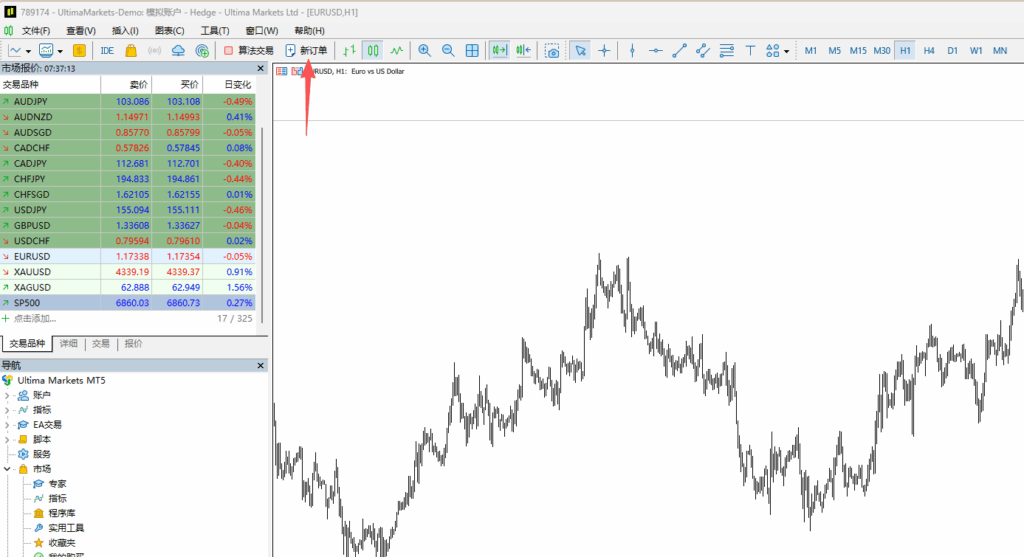Screen dimensions: 1024x557
Task: Toggle 算法交易 algorithmic trading
Action: [x=248, y=50]
